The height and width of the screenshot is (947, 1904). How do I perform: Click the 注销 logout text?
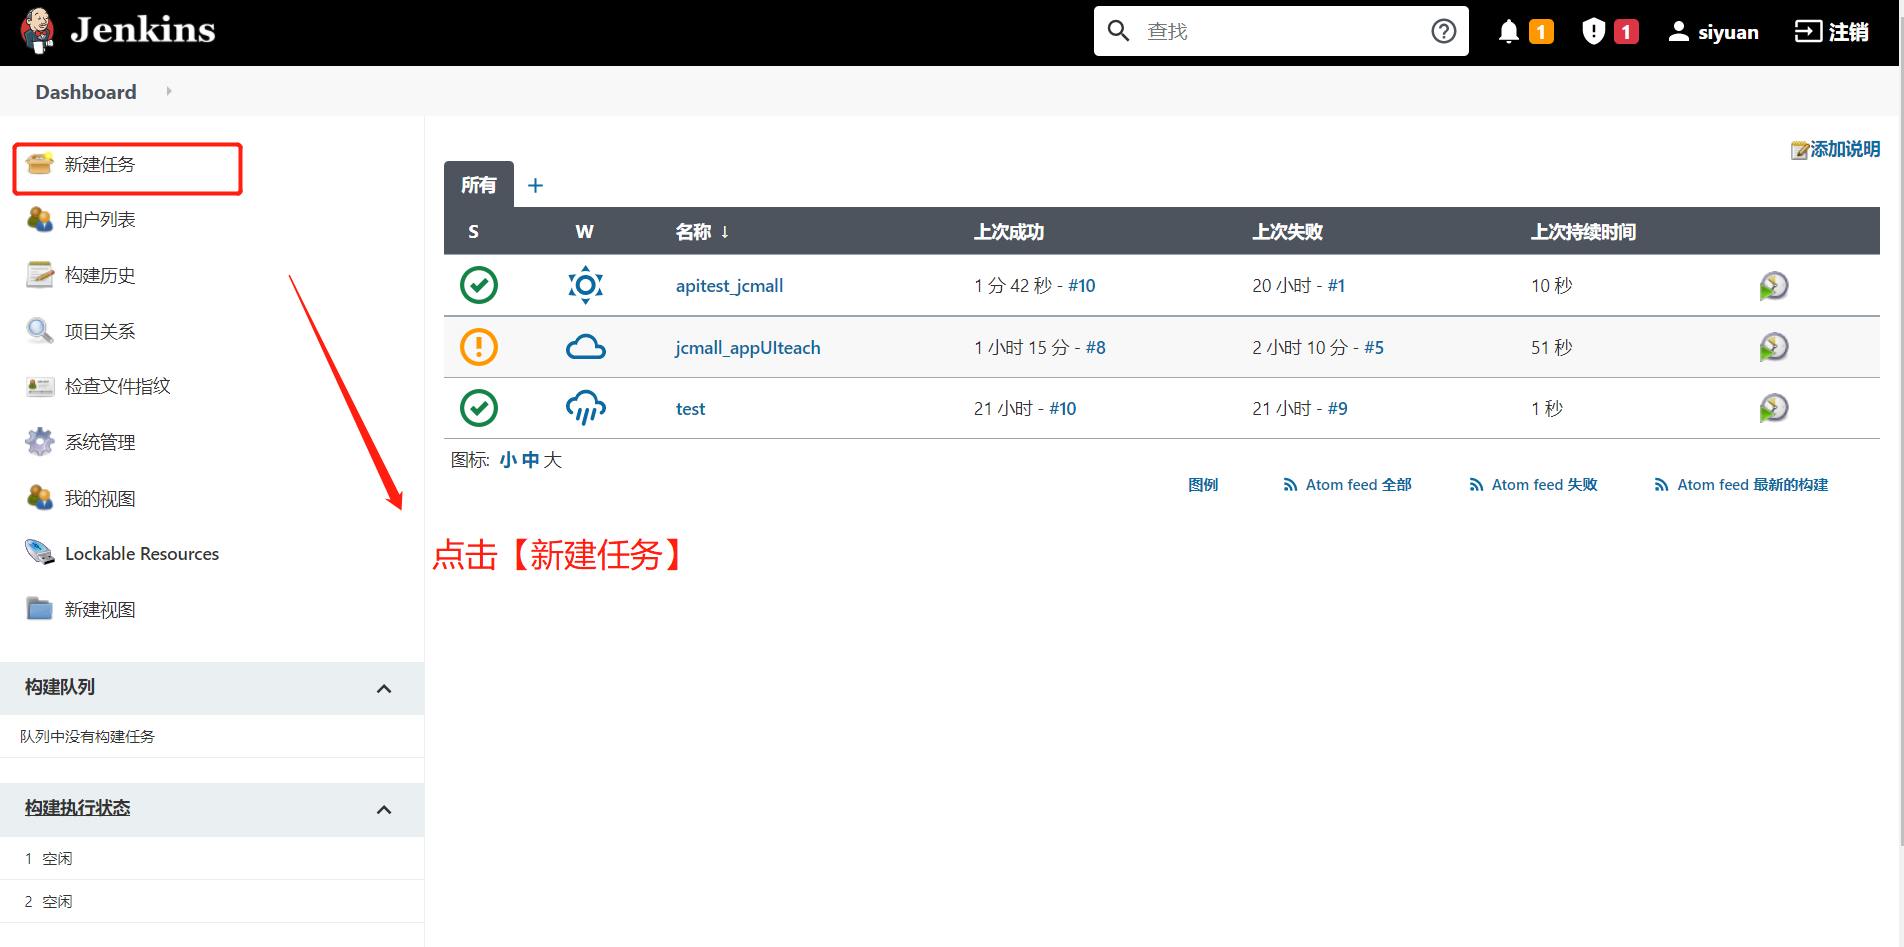[x=1848, y=32]
